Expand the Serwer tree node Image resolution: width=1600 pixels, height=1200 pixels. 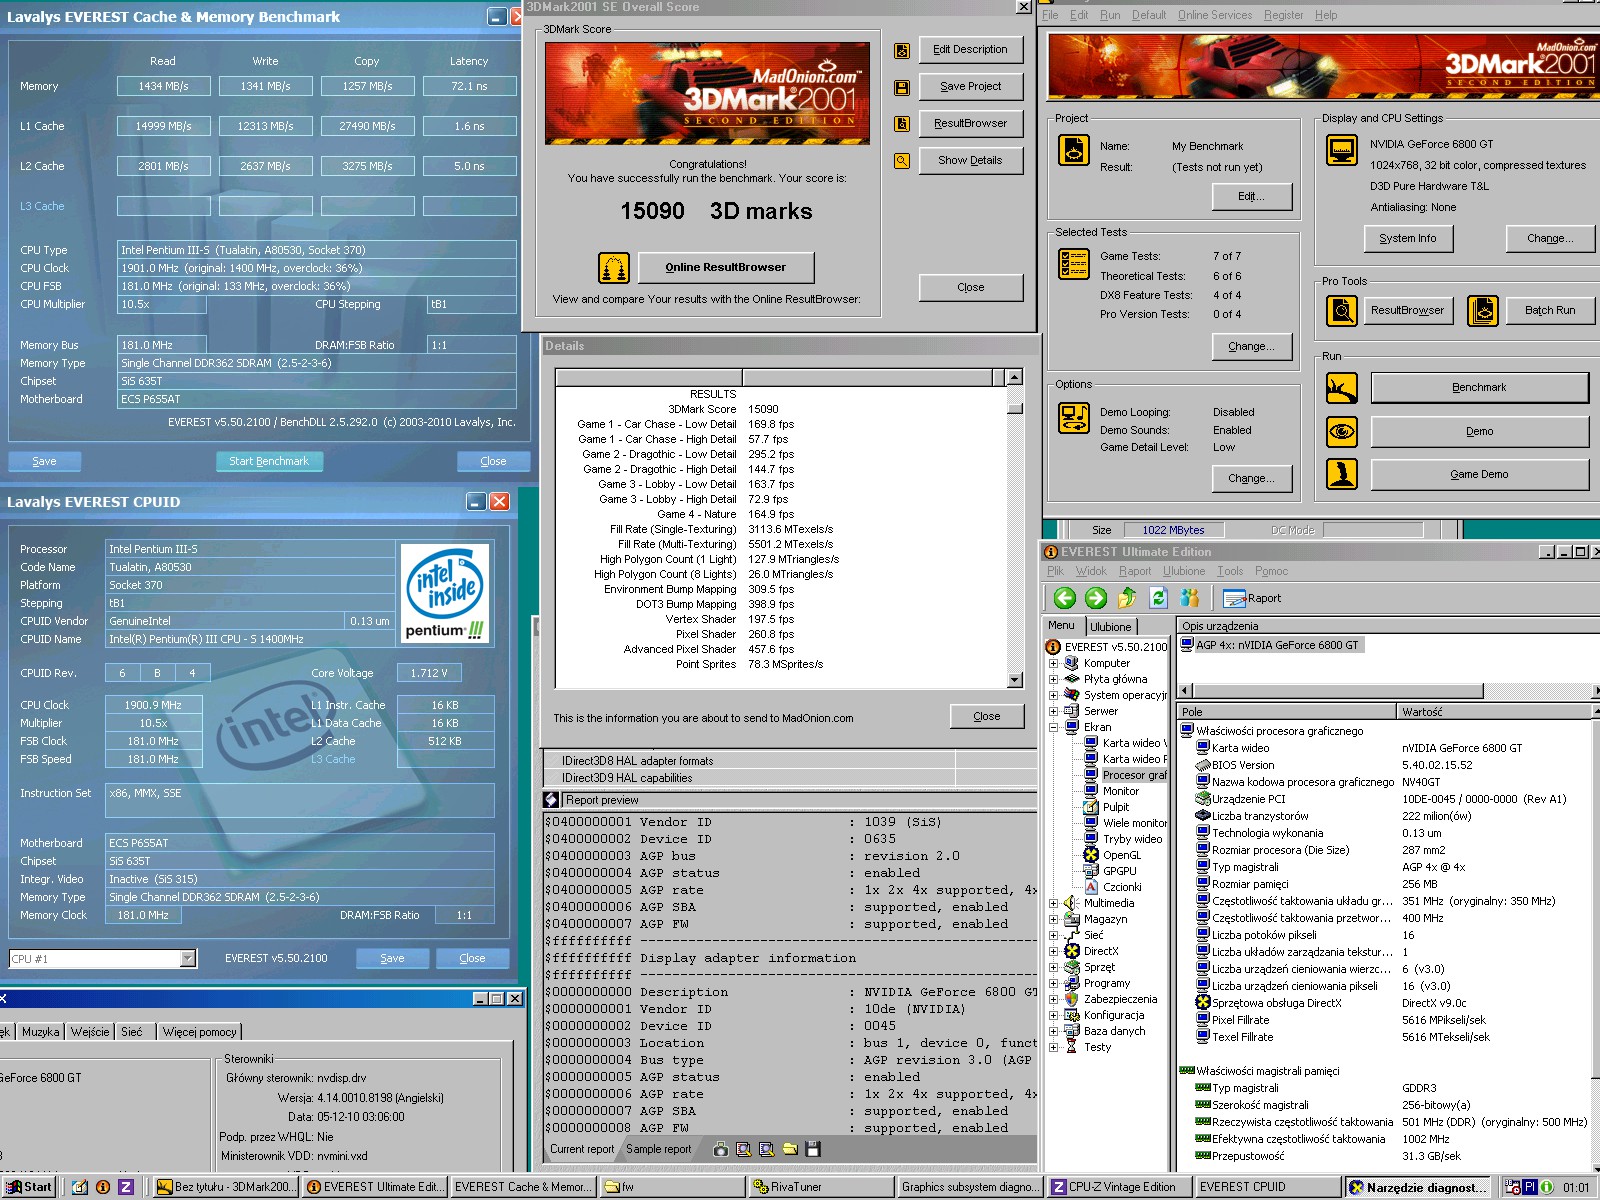pos(1053,711)
